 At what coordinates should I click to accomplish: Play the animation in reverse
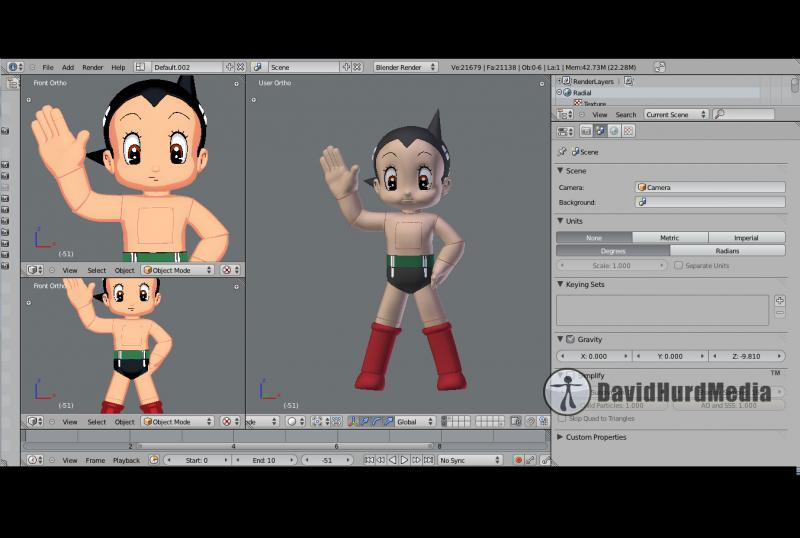(x=392, y=460)
